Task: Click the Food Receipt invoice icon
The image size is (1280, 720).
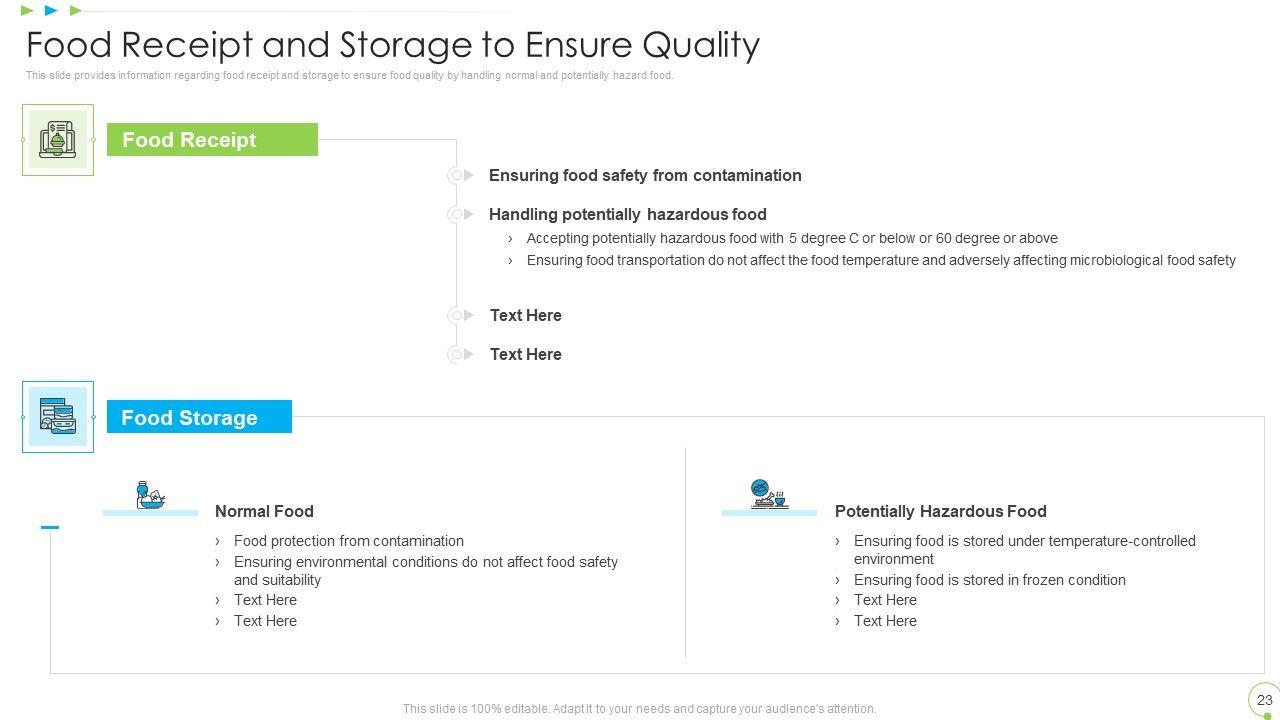Action: click(58, 140)
